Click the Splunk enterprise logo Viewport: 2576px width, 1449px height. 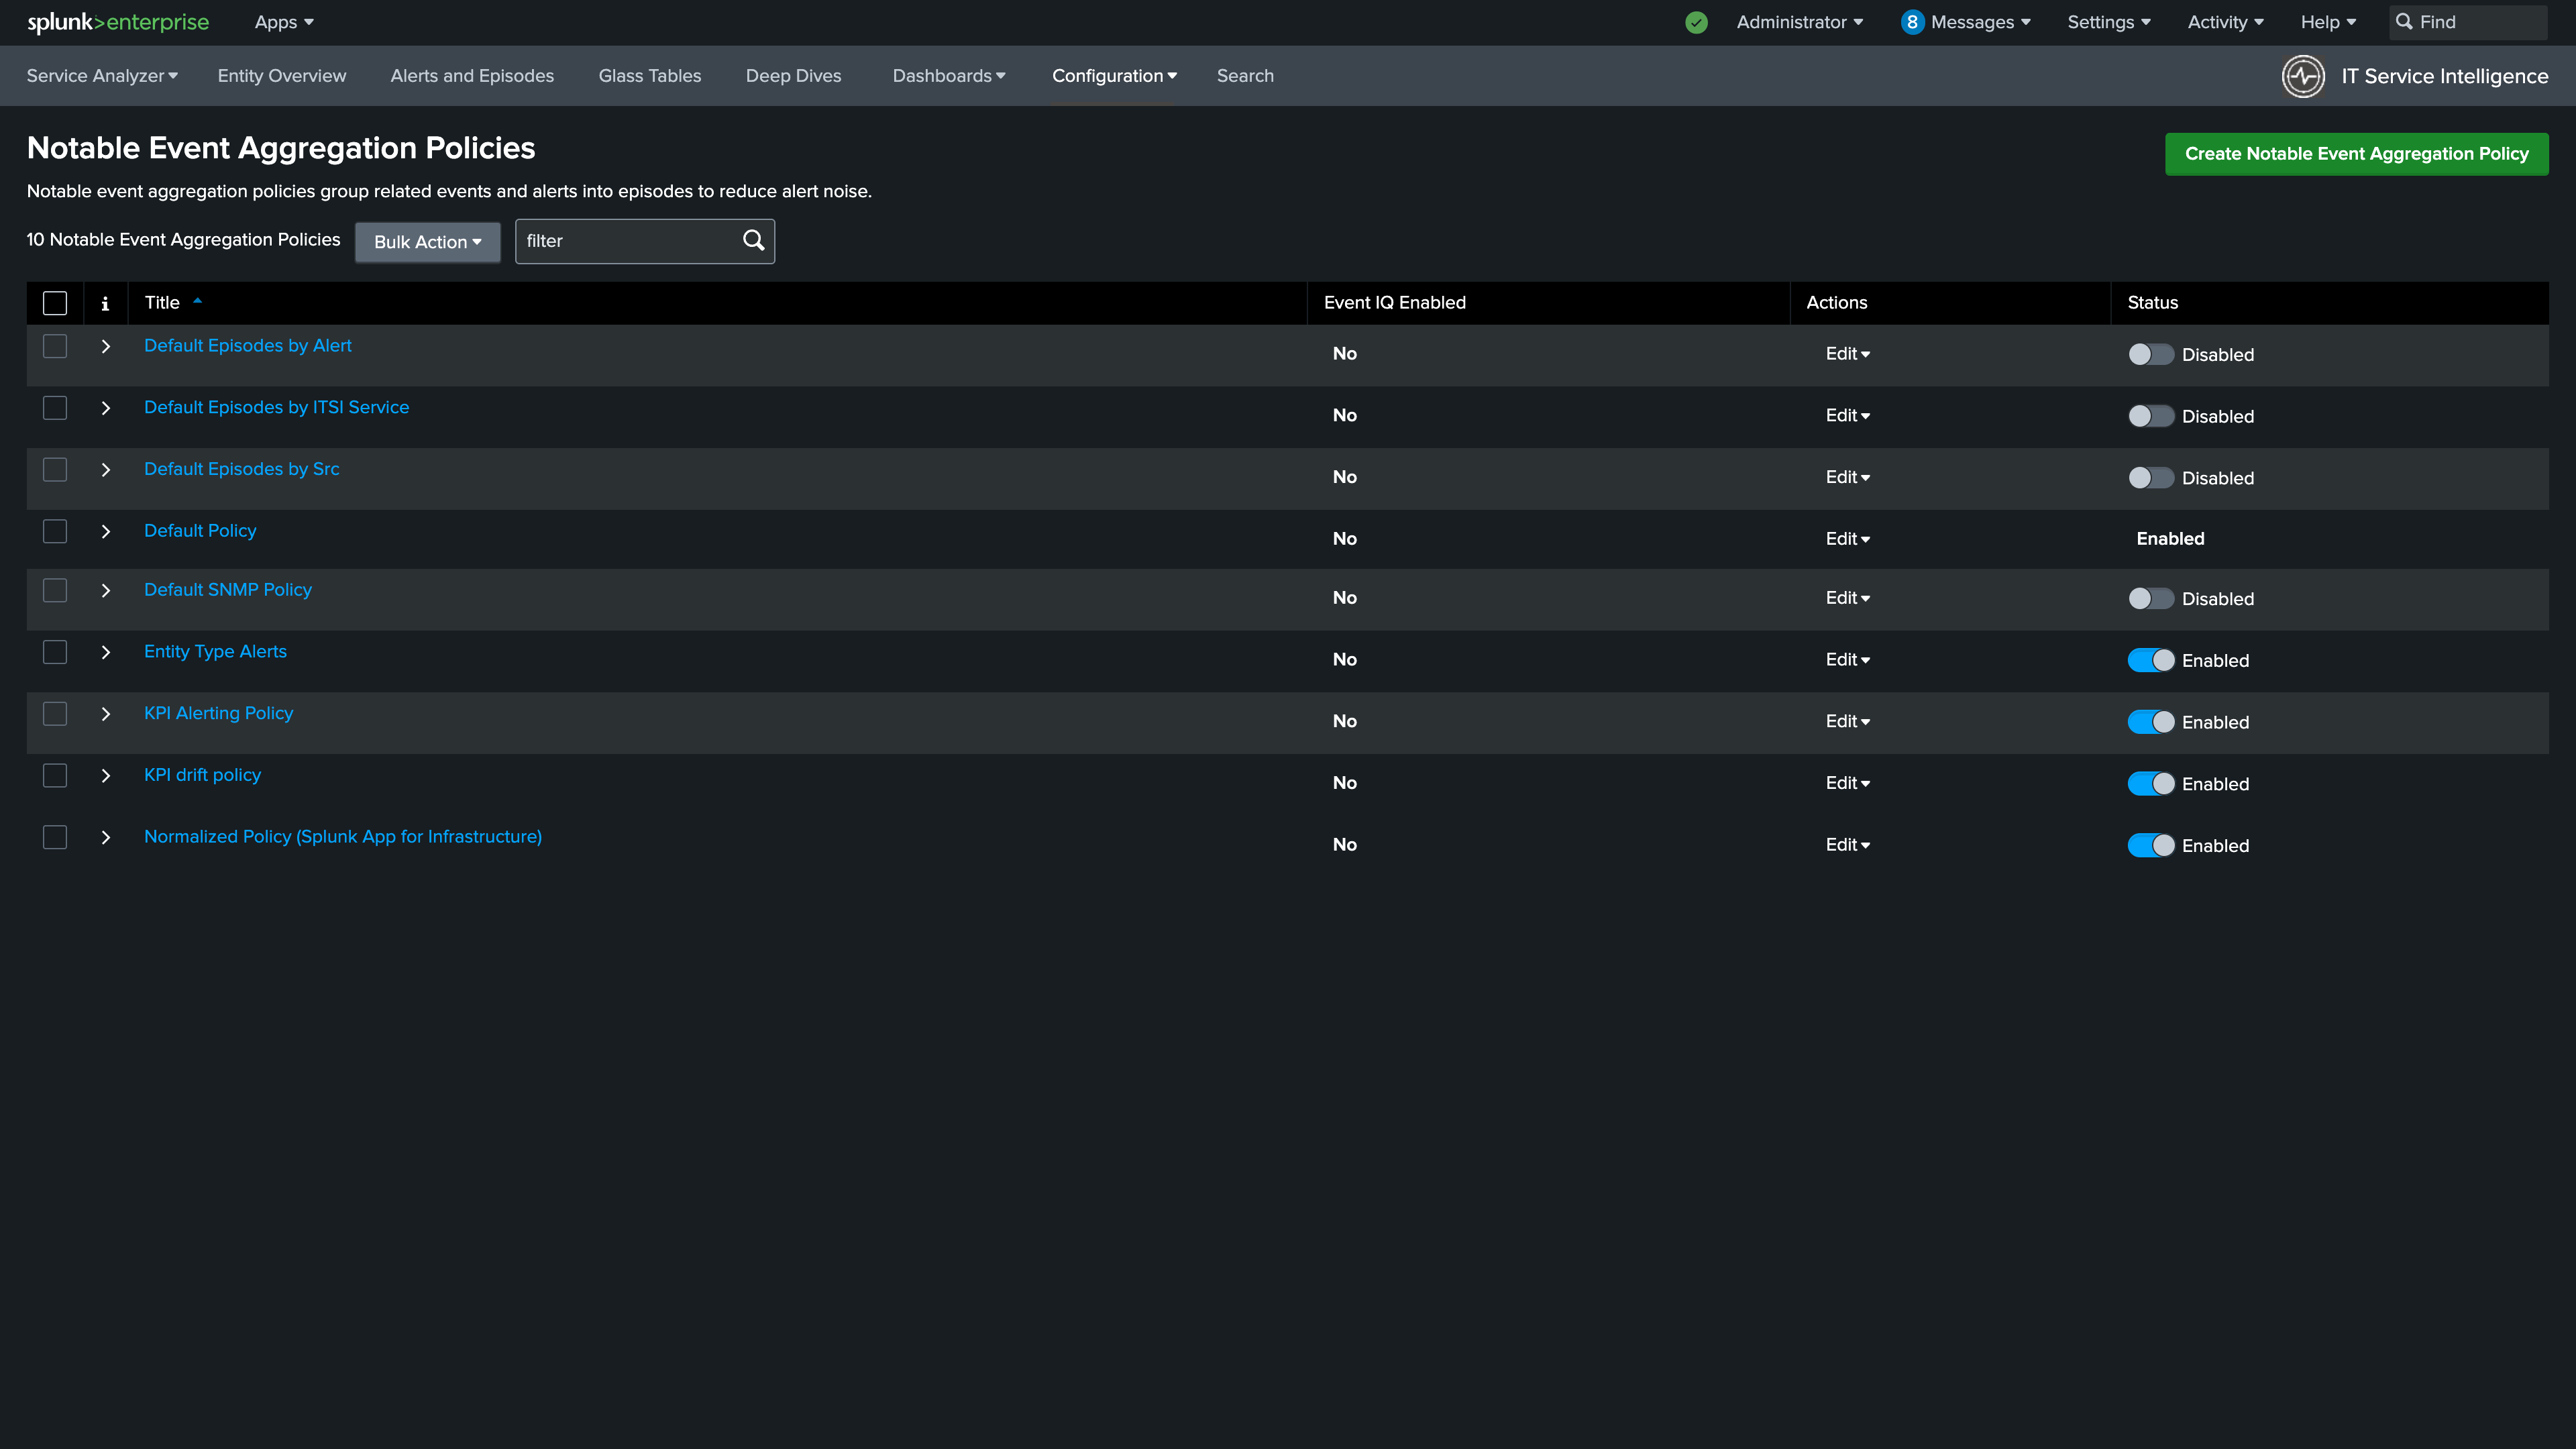click(118, 22)
